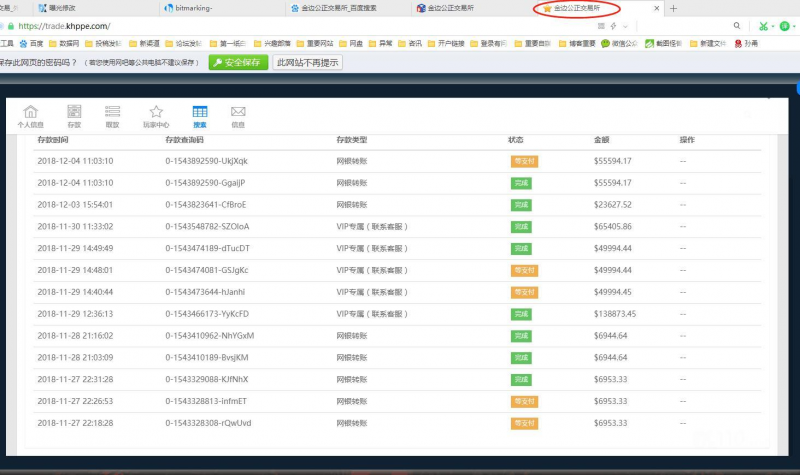Open the 个人信息 home icon
Viewport: 800px width, 475px height.
coord(31,116)
